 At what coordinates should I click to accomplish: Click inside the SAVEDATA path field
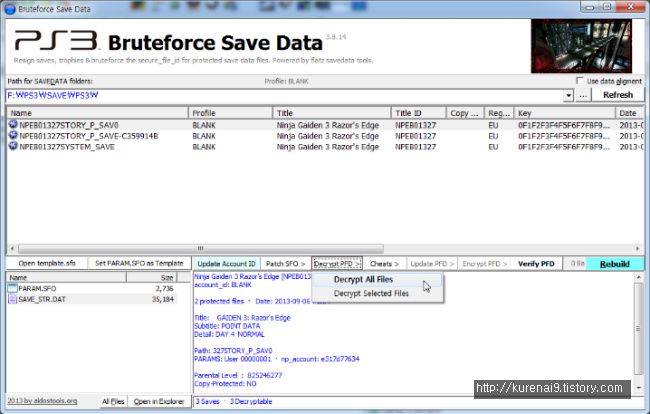point(285,95)
